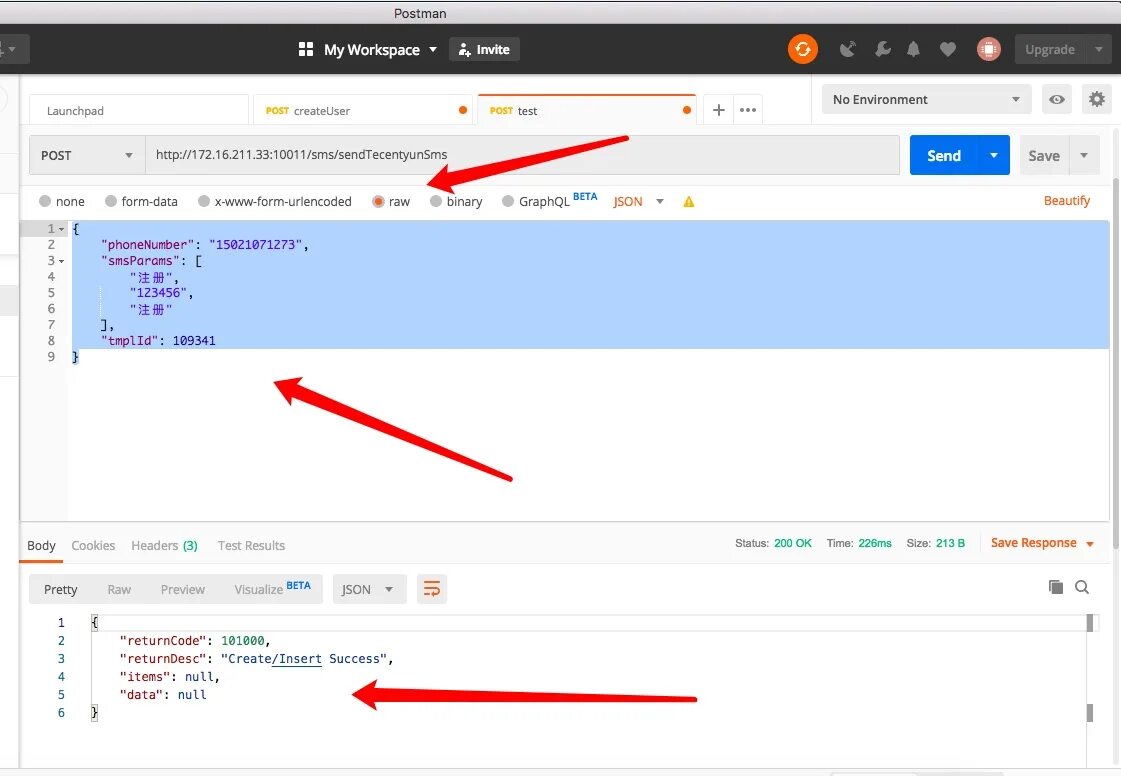Switch response view to Raw
This screenshot has width=1121, height=776.
coord(119,589)
